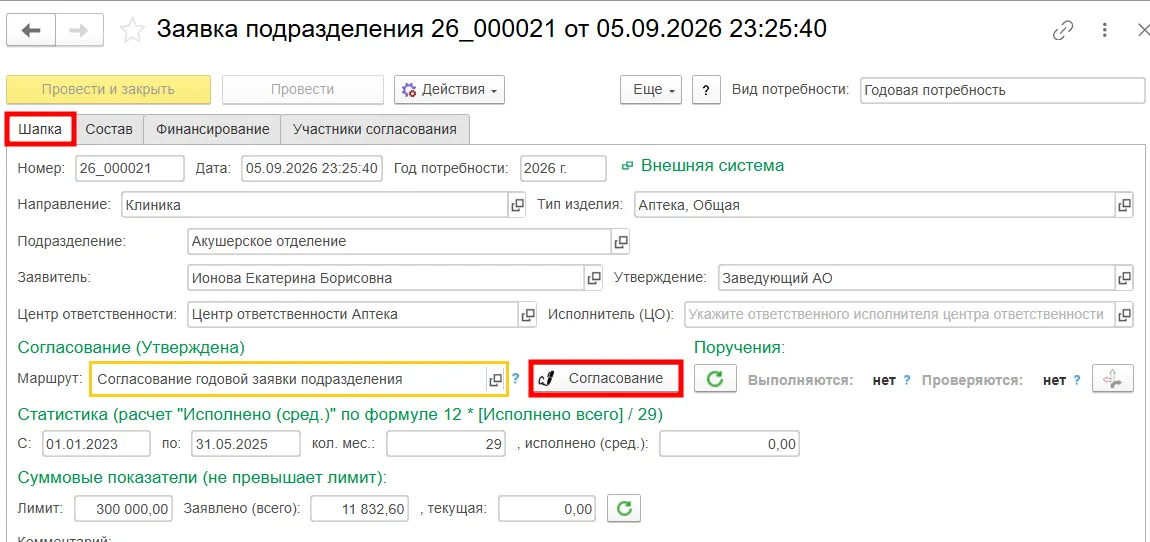
Task: Expand the Еще dropdown menu
Action: (651, 90)
